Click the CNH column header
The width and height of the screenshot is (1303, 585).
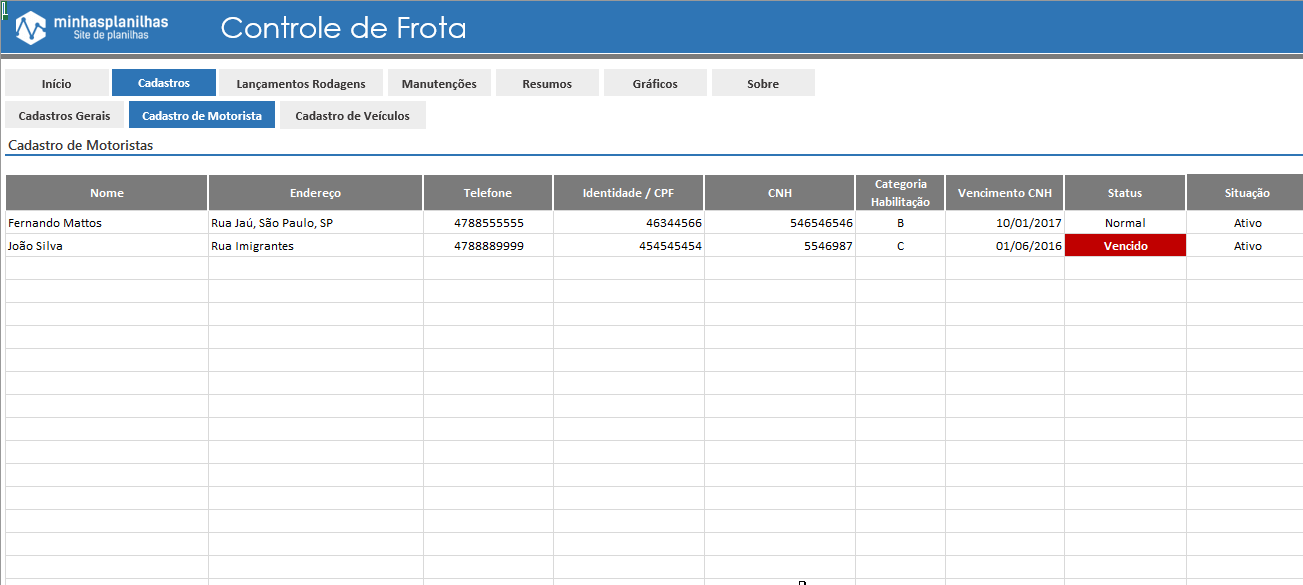point(780,193)
